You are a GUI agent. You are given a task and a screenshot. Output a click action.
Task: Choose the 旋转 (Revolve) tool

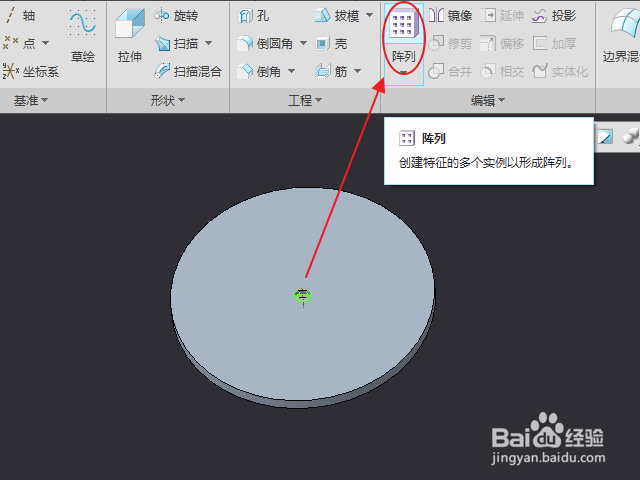click(176, 16)
